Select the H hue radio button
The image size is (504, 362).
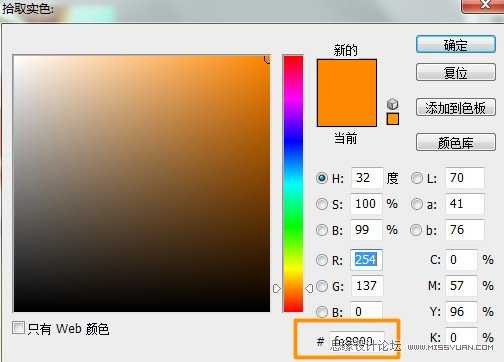(x=322, y=178)
